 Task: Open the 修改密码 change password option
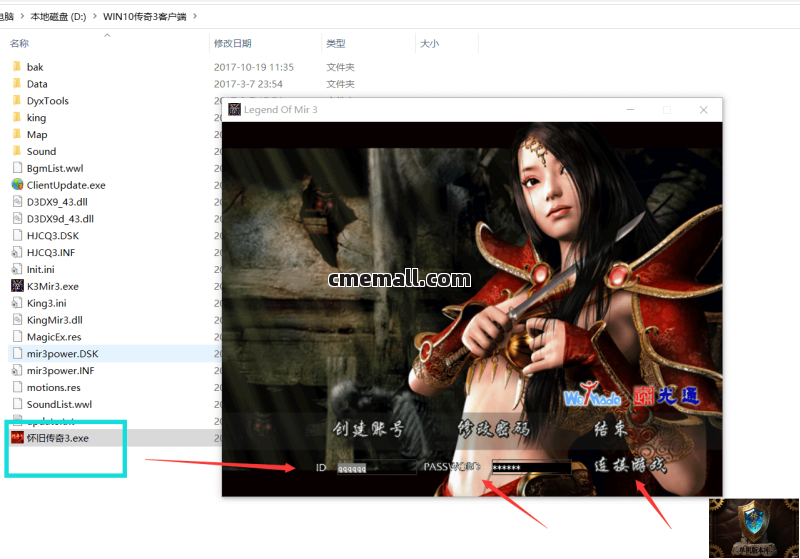click(x=493, y=429)
